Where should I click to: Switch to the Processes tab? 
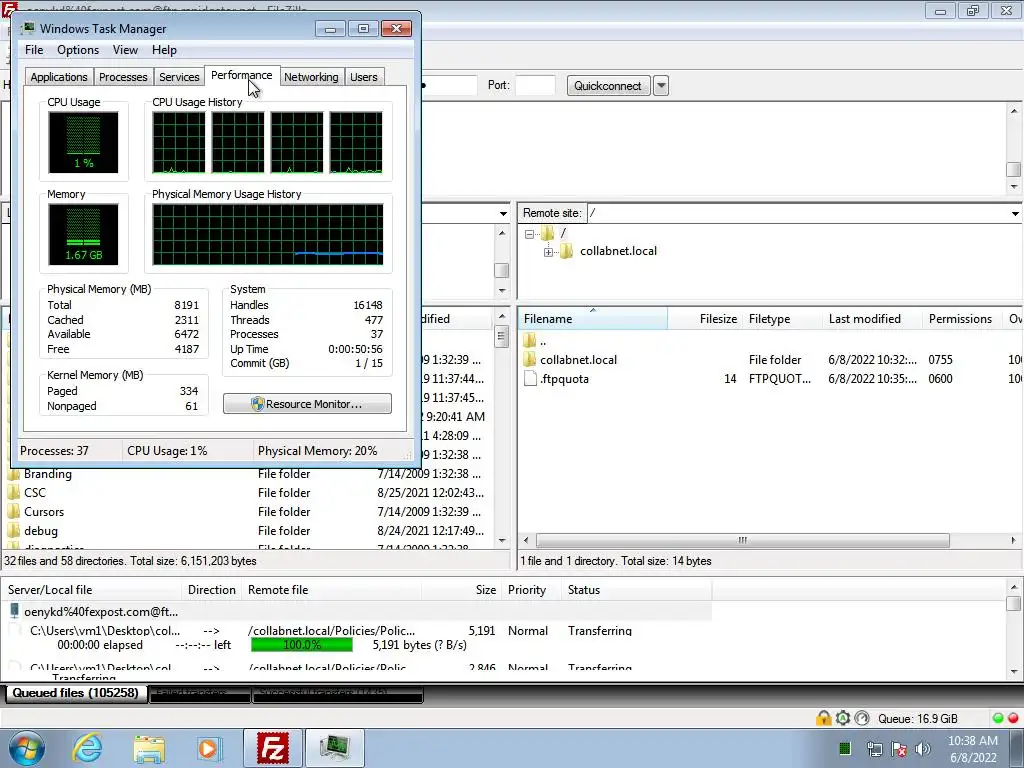coord(123,77)
